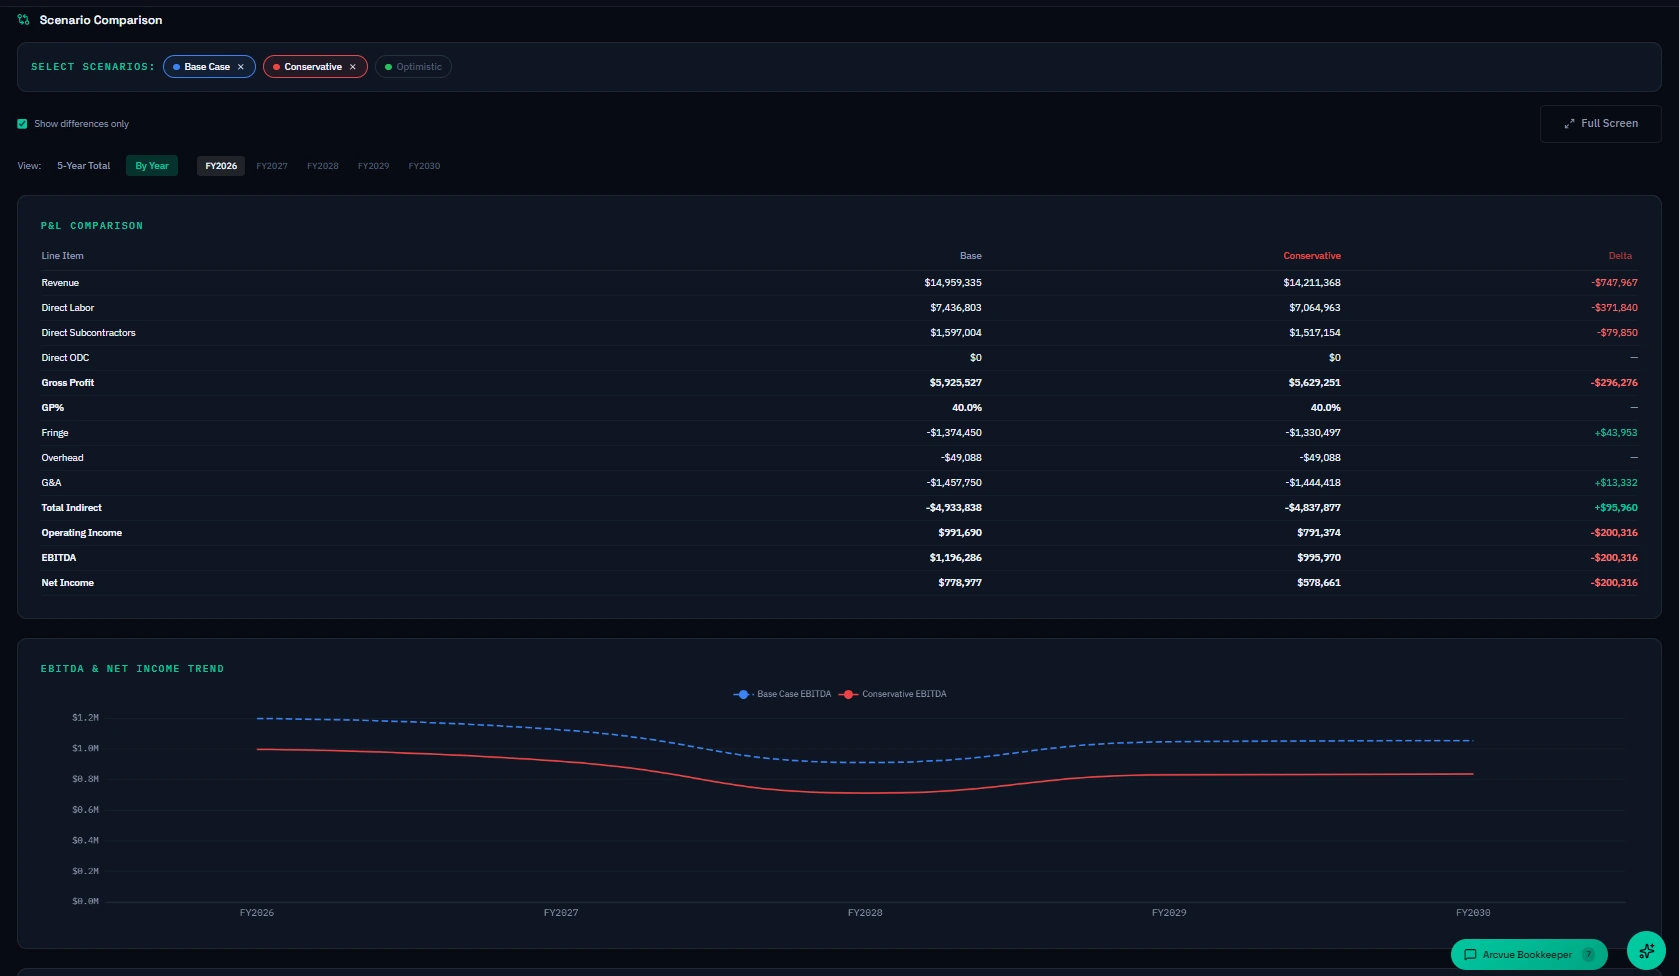Viewport: 1679px width, 976px height.
Task: Click the Conservative column header
Action: tap(1311, 256)
